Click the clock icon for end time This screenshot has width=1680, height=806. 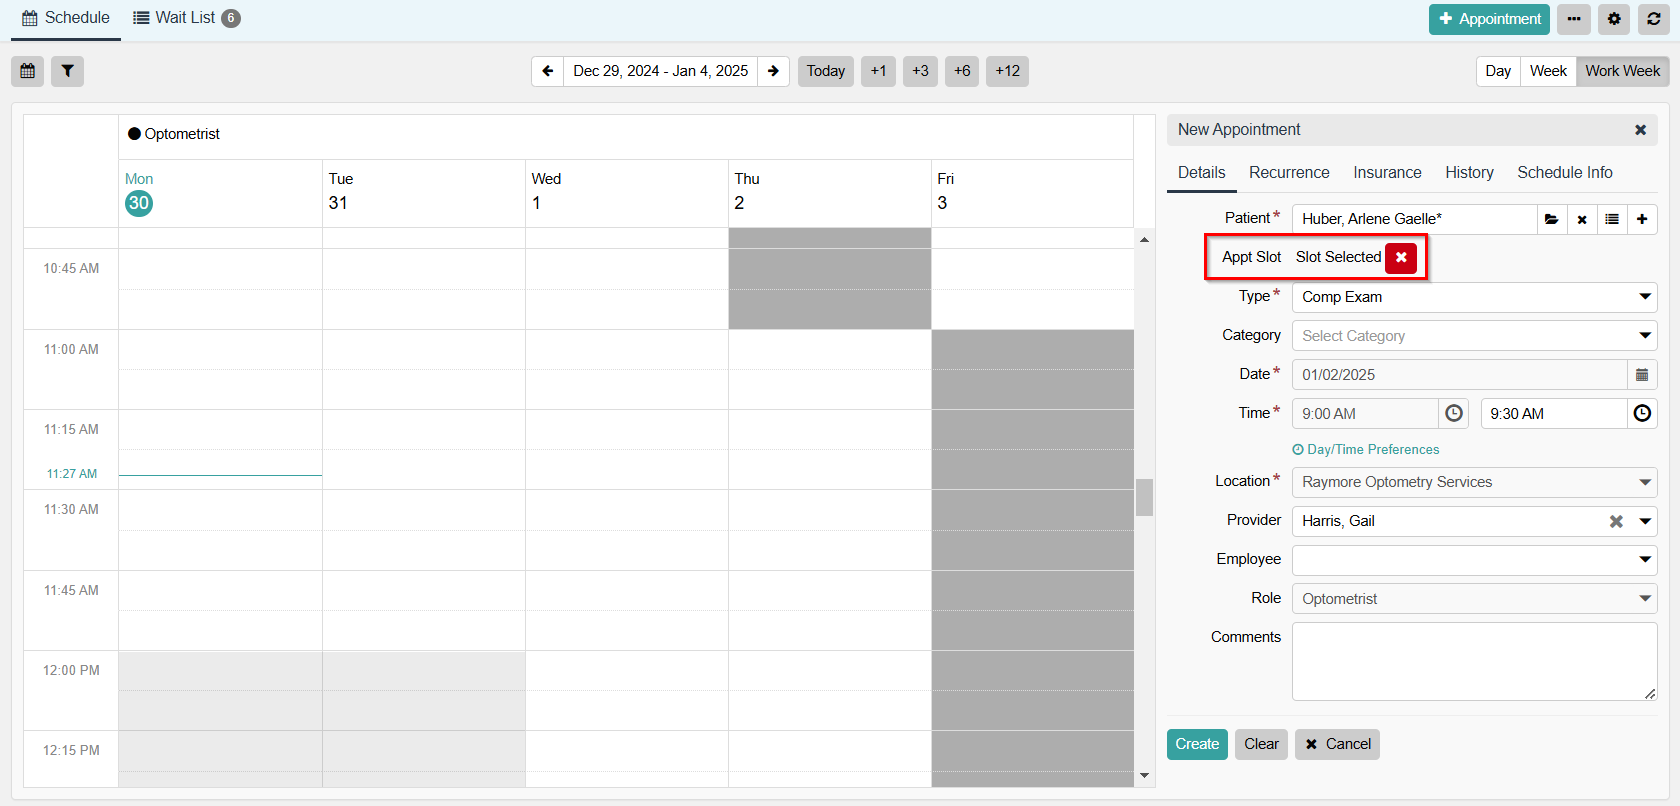pyautogui.click(x=1642, y=414)
